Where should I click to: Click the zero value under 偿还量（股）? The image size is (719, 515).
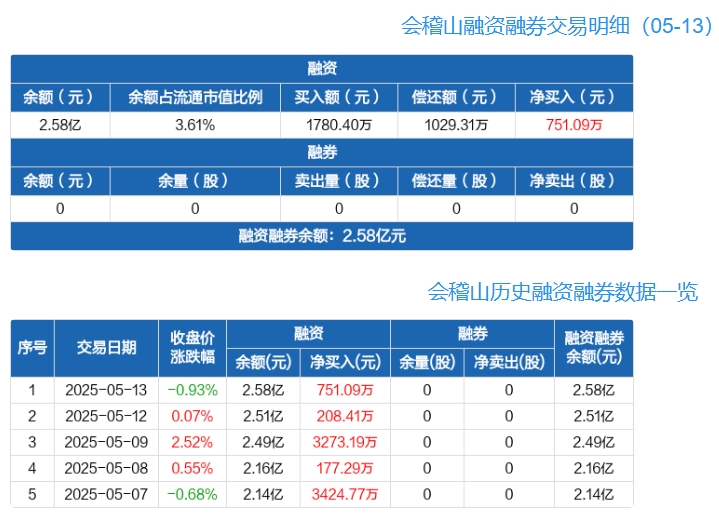456,209
